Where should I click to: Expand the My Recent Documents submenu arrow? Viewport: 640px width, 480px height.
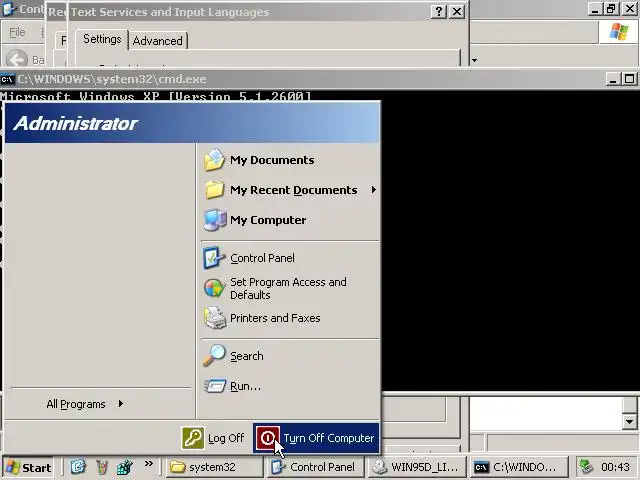tap(373, 190)
